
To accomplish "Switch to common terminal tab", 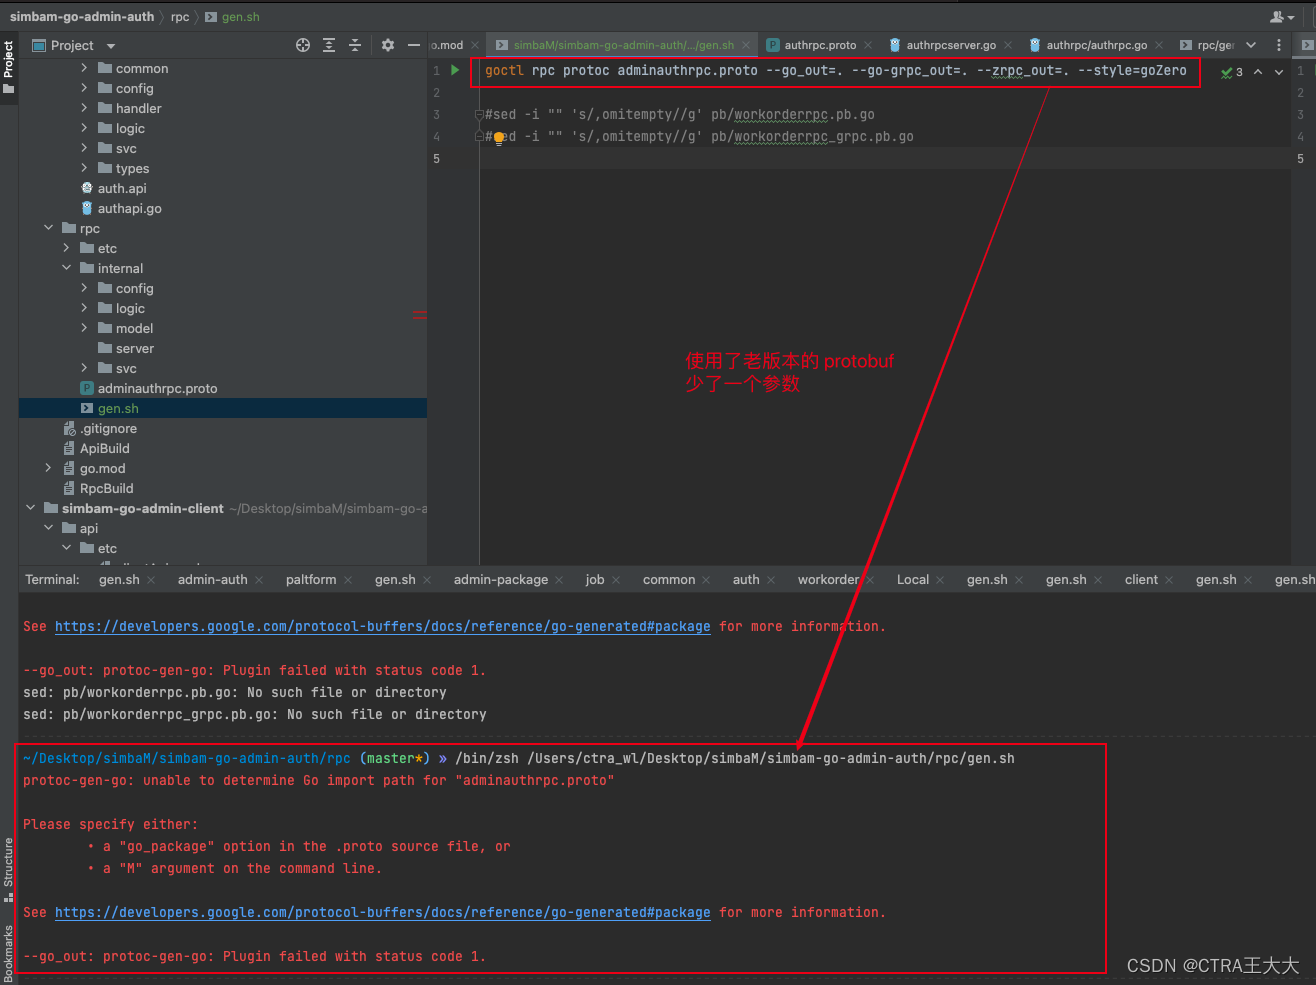I will click(x=669, y=579).
